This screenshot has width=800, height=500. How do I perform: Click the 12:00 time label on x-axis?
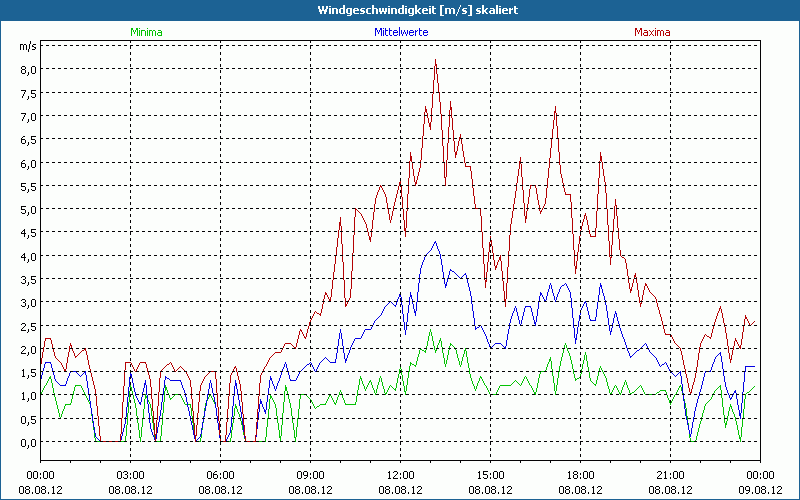(x=401, y=476)
